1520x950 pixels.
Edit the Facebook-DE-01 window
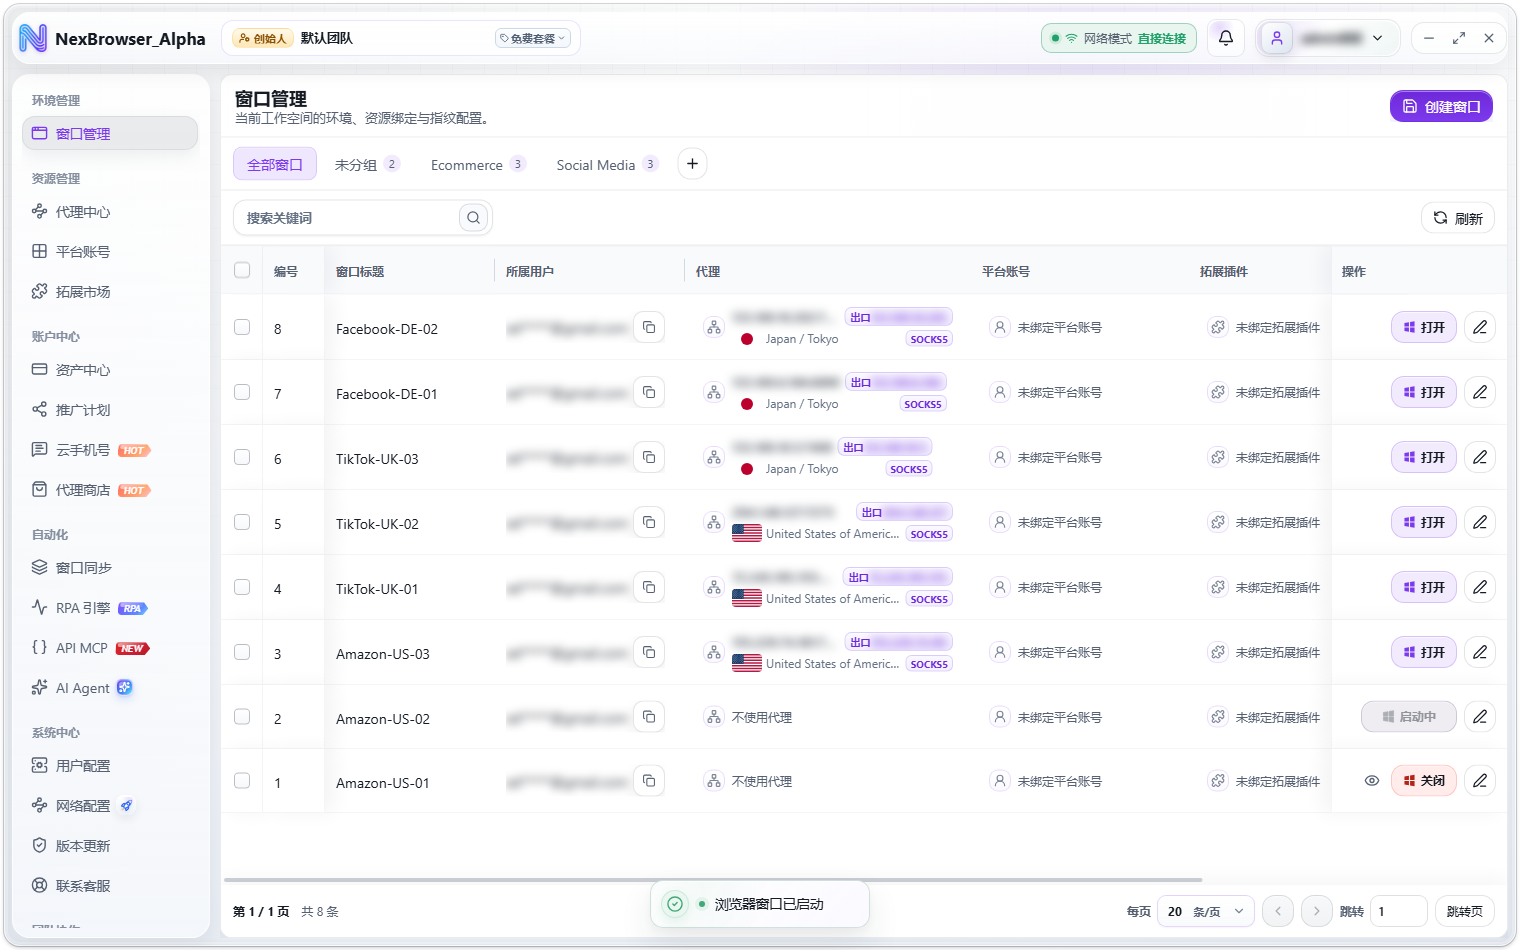tap(1480, 392)
